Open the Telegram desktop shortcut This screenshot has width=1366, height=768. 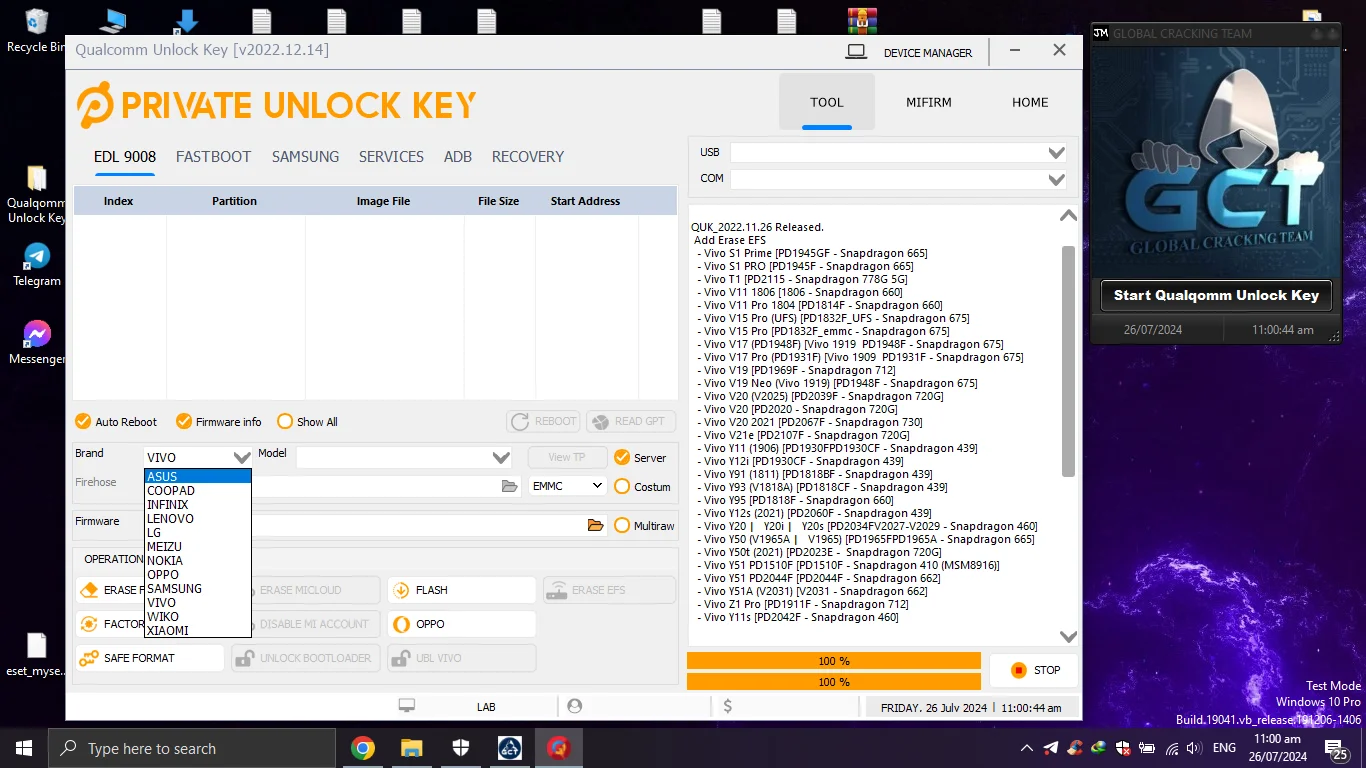[x=37, y=265]
